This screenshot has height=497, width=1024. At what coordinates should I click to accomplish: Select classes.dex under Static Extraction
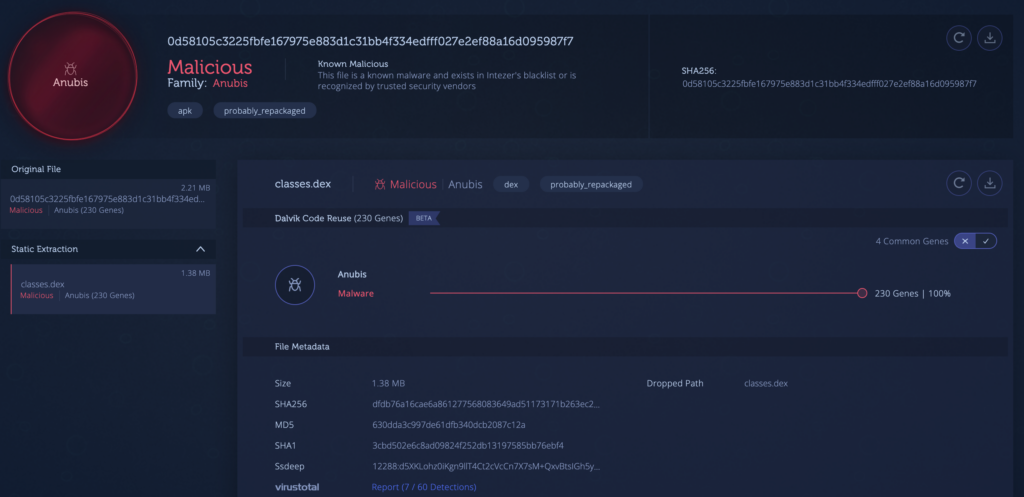113,289
